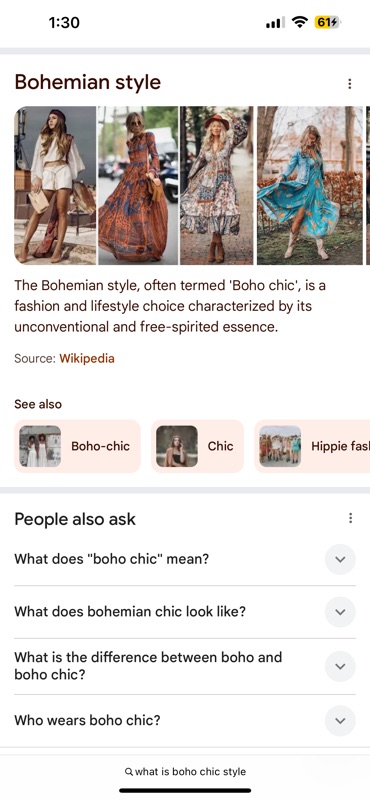Expand "What does boho chic mean?" question
The height and width of the screenshot is (800, 370).
(340, 559)
